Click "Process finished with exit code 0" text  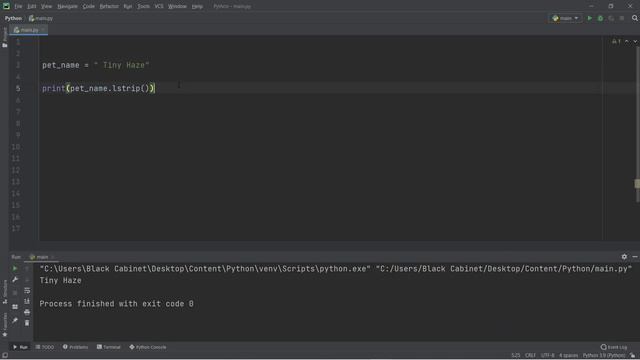116,304
